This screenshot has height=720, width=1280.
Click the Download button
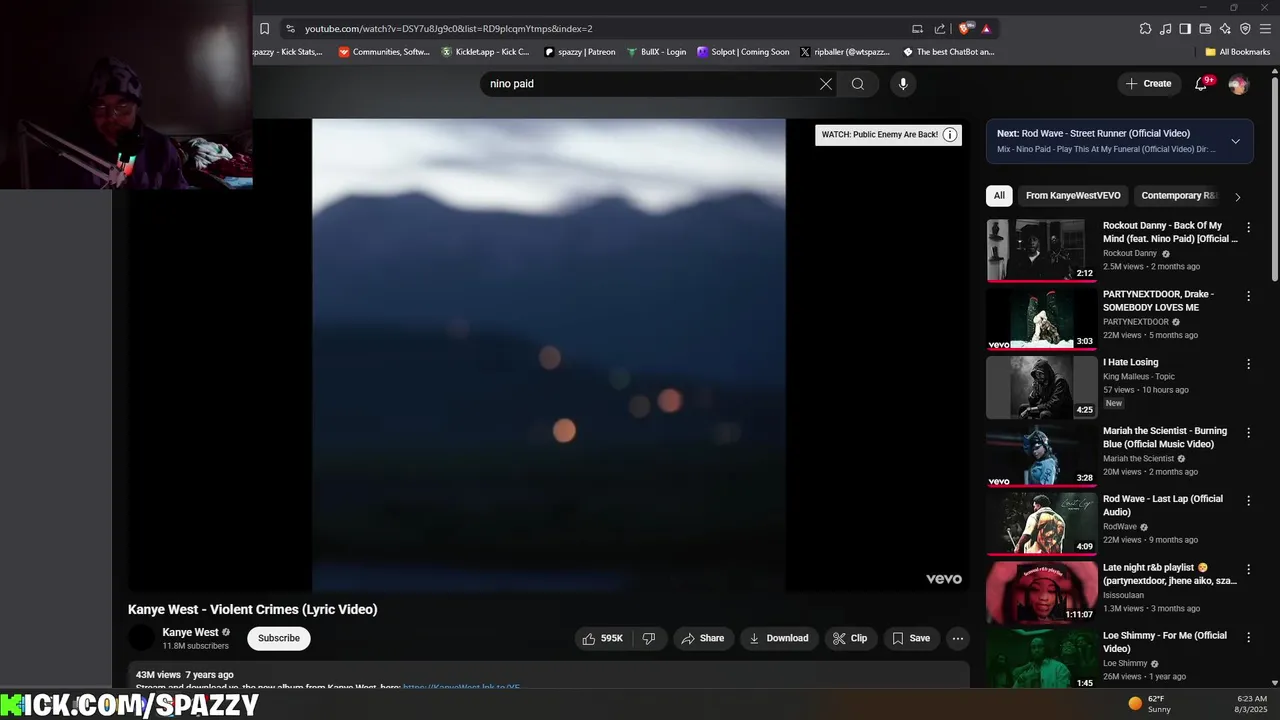[779, 638]
